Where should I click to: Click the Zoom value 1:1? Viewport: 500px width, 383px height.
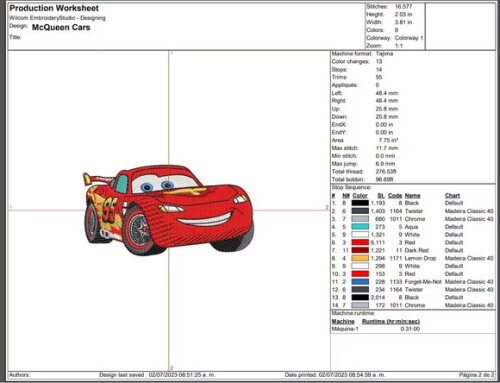pyautogui.click(x=399, y=46)
